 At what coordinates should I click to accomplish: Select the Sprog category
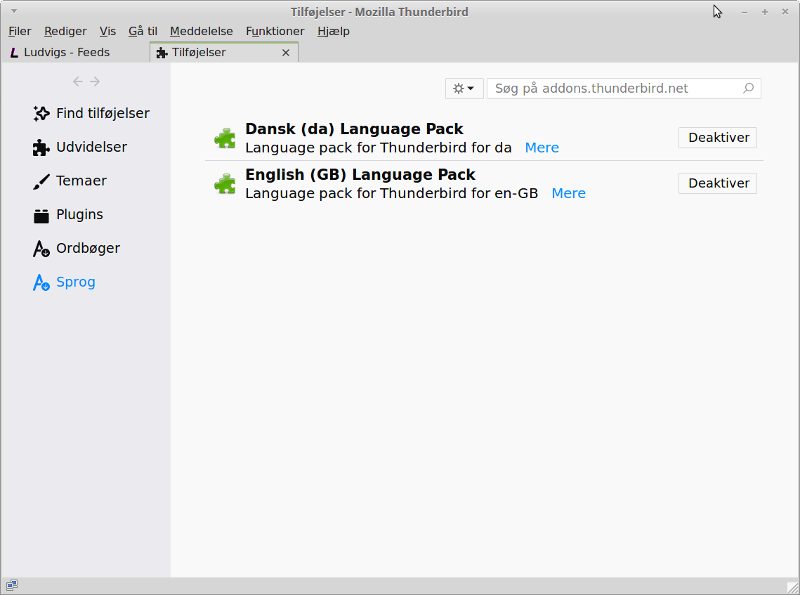64,282
